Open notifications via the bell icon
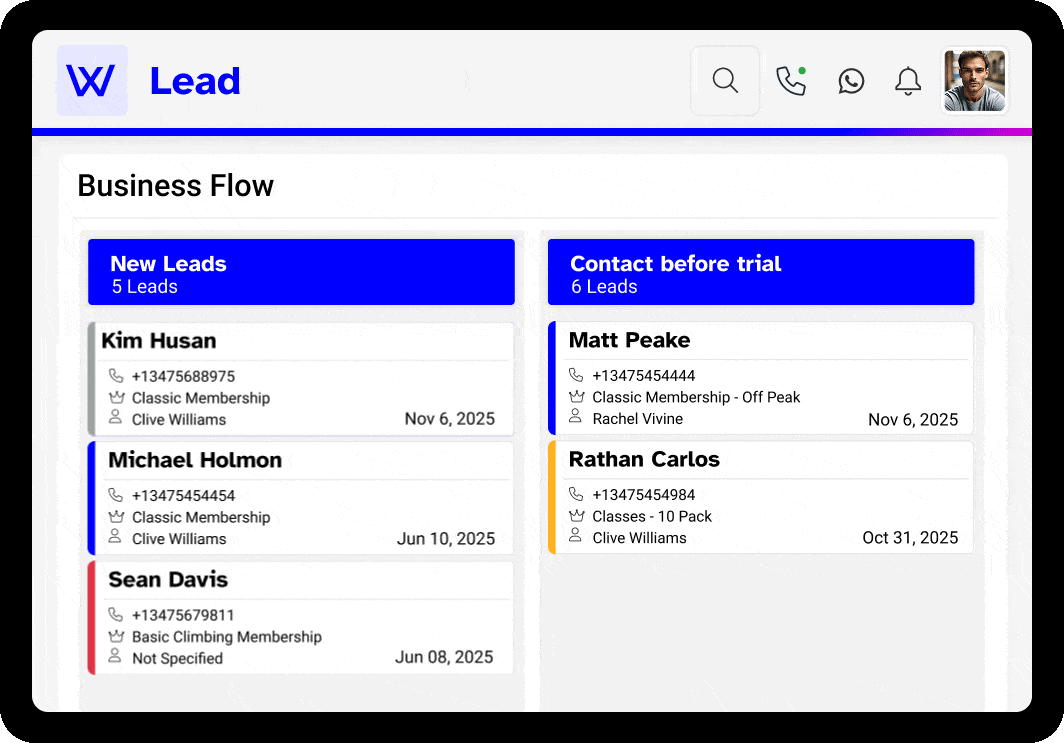This screenshot has height=743, width=1064. tap(907, 80)
